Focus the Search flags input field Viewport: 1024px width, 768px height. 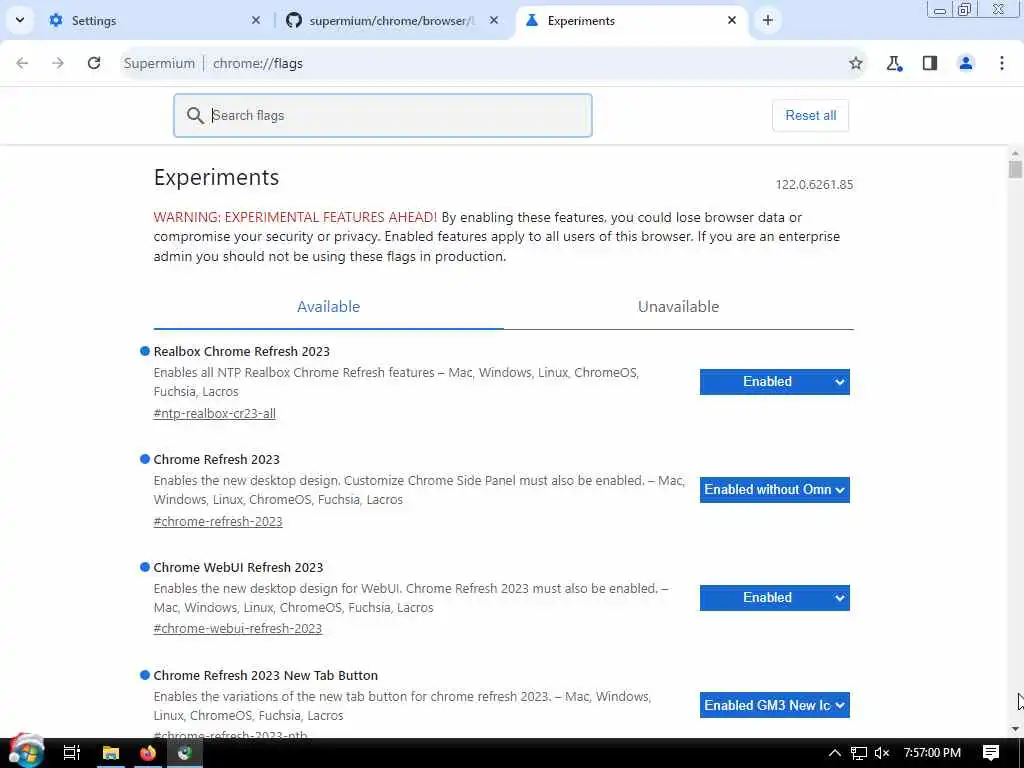383,116
